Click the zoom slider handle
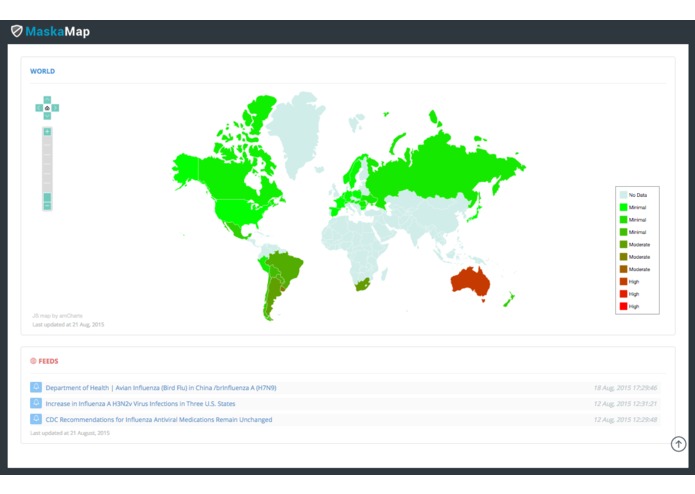This screenshot has height=494, width=695. (x=47, y=197)
